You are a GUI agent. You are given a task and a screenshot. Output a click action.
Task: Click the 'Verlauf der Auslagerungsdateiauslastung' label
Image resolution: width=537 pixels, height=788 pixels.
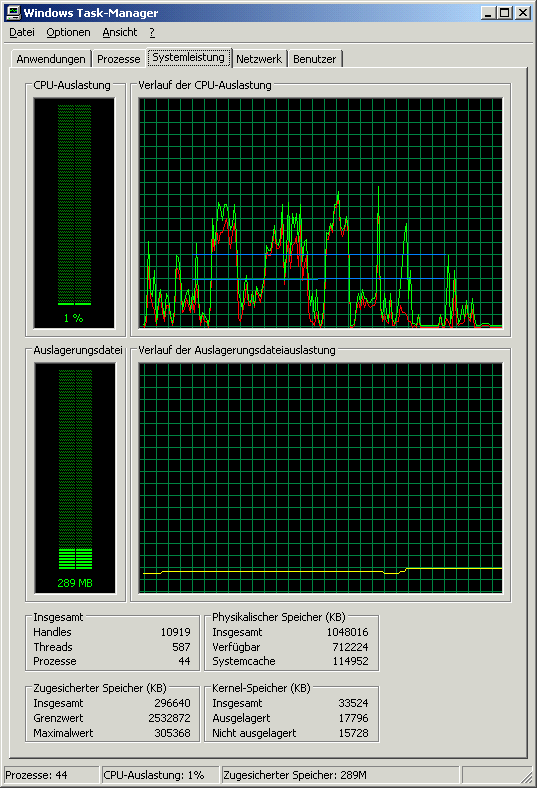pyautogui.click(x=237, y=350)
